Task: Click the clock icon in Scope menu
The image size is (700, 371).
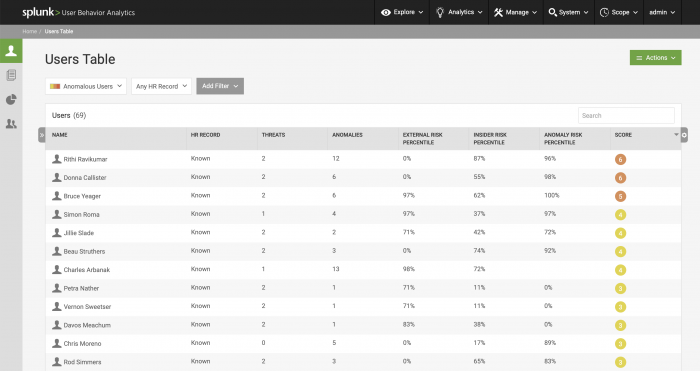Action: tap(604, 13)
